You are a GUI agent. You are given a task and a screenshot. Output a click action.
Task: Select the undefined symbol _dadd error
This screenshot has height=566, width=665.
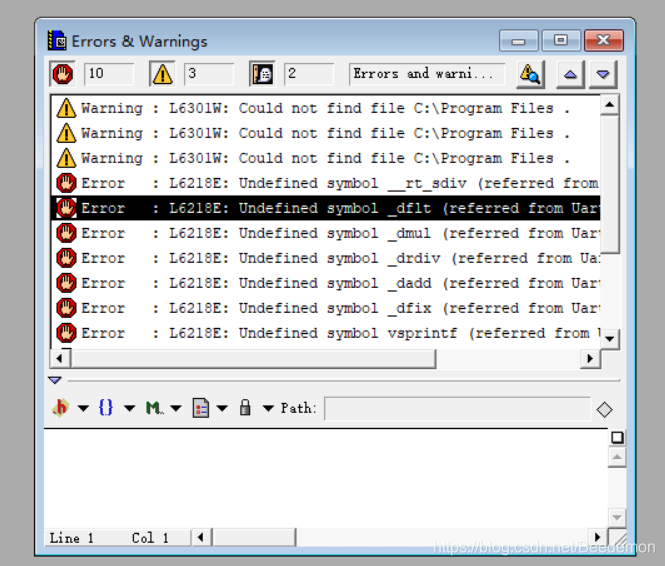[x=326, y=283]
